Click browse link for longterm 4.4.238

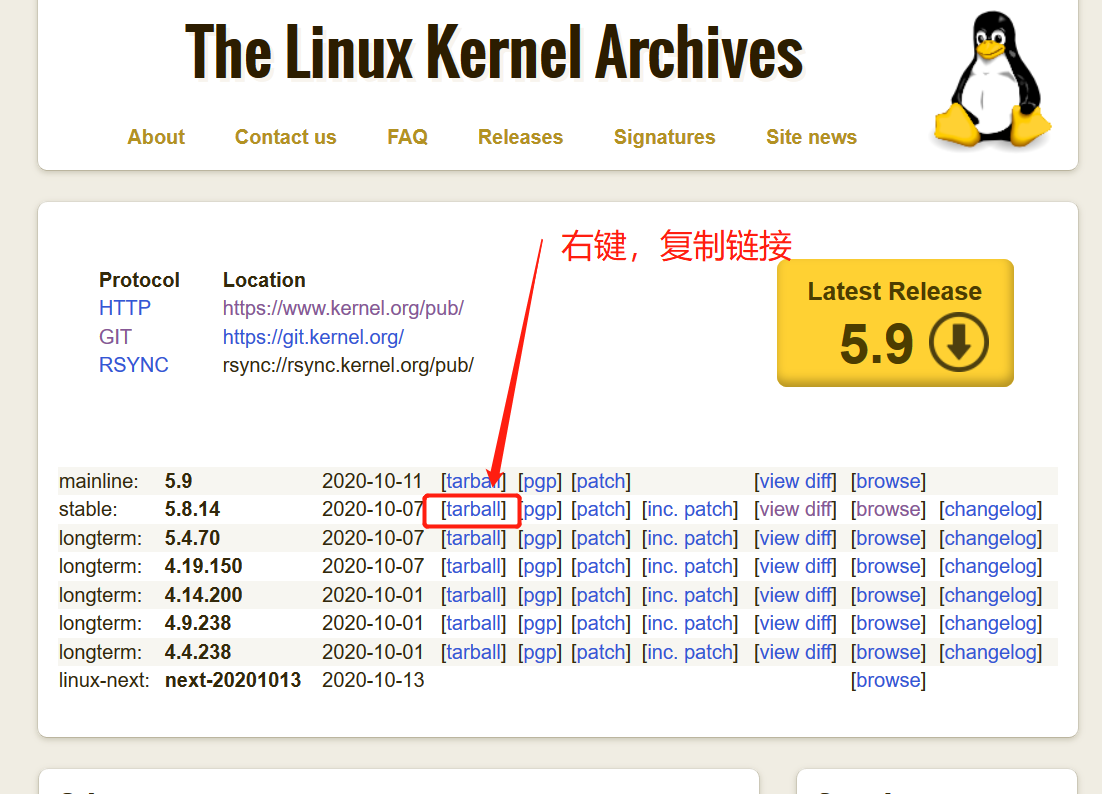click(x=888, y=652)
